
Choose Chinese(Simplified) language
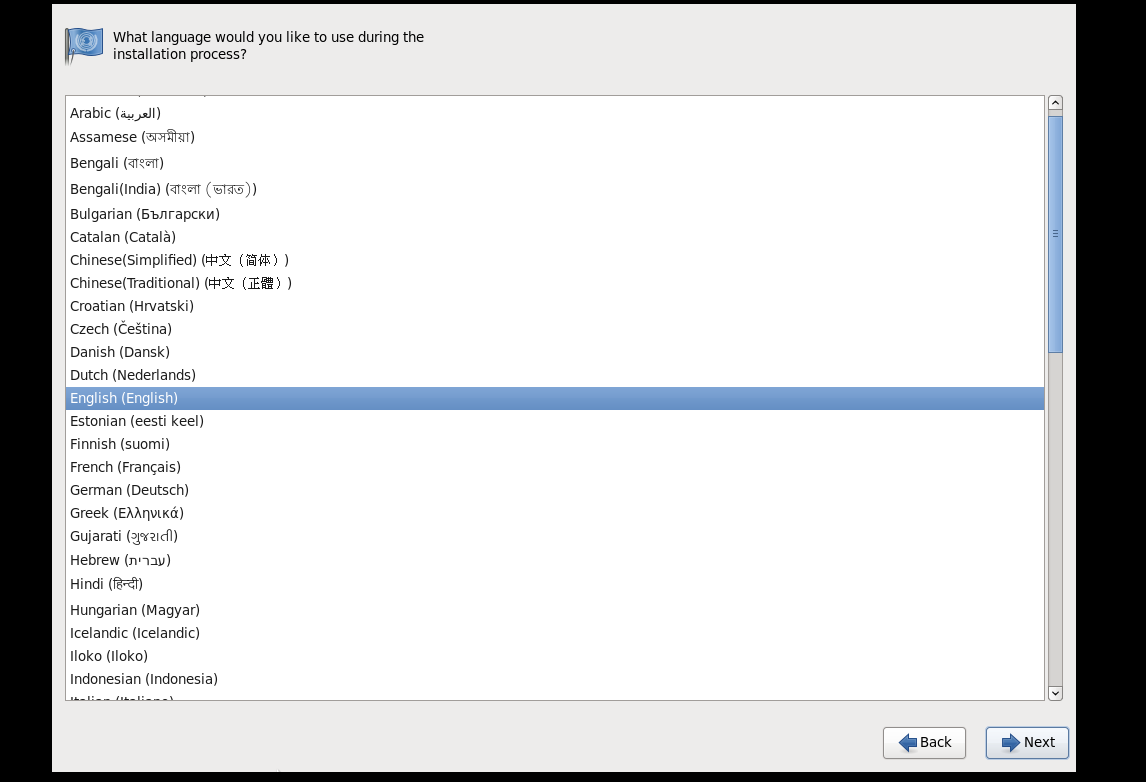click(x=180, y=260)
